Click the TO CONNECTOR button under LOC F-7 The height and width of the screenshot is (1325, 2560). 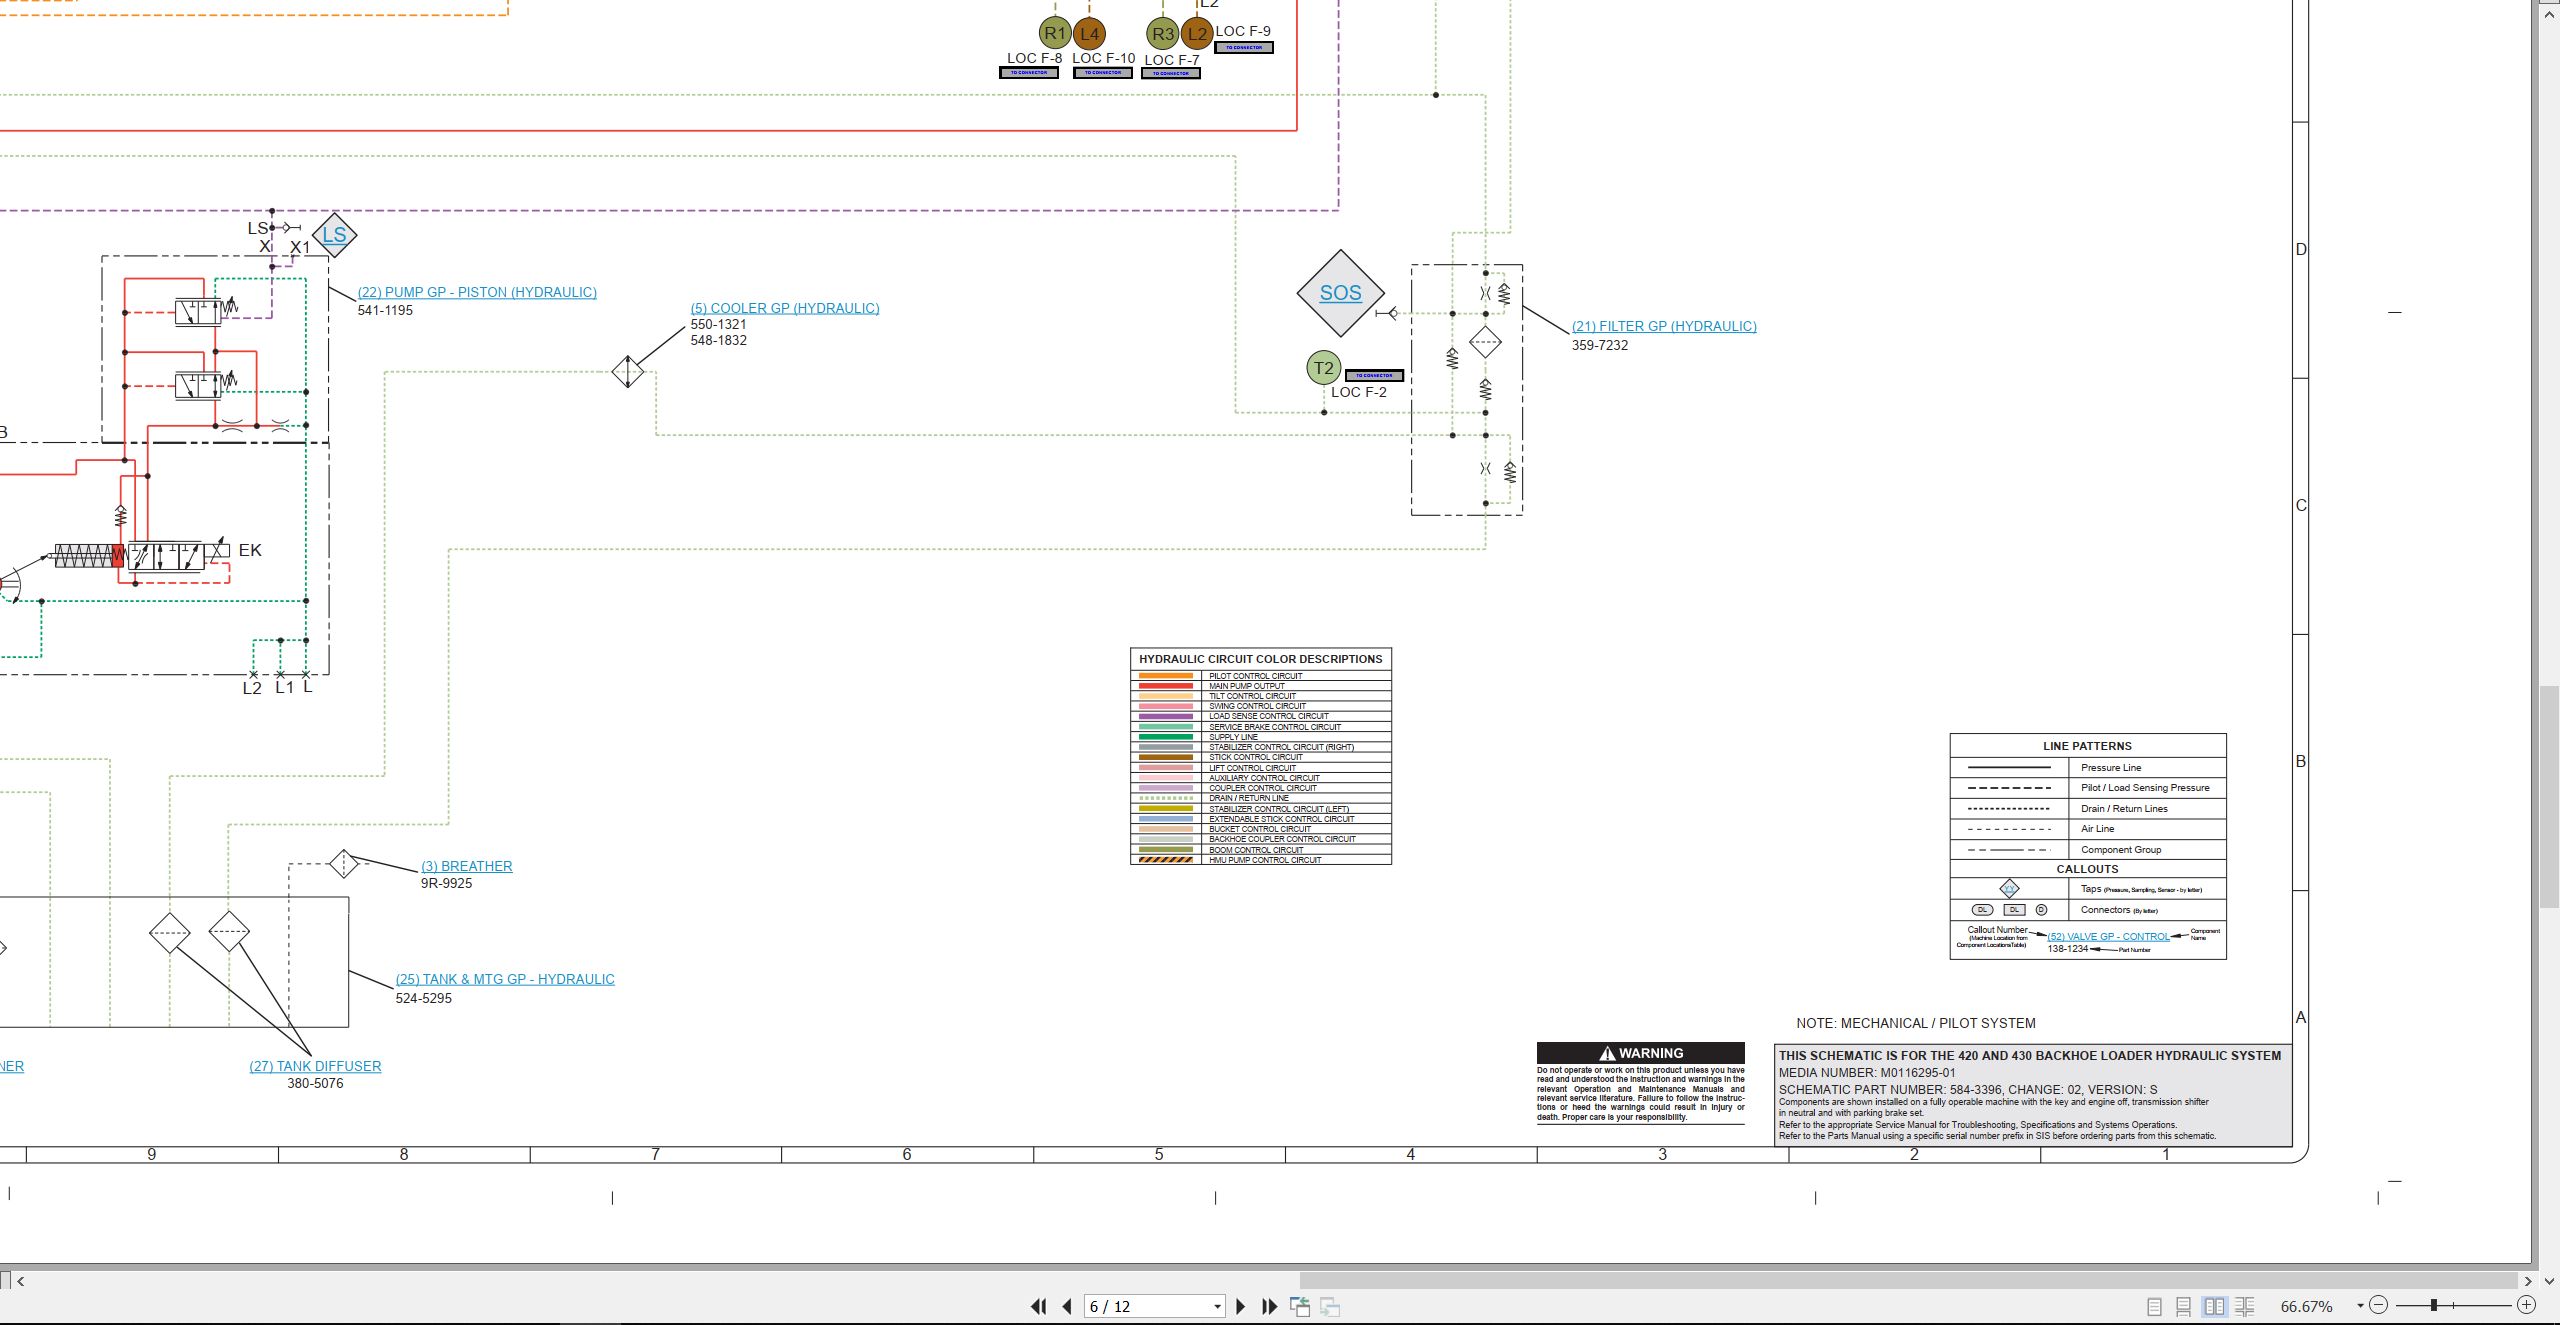pyautogui.click(x=1171, y=73)
